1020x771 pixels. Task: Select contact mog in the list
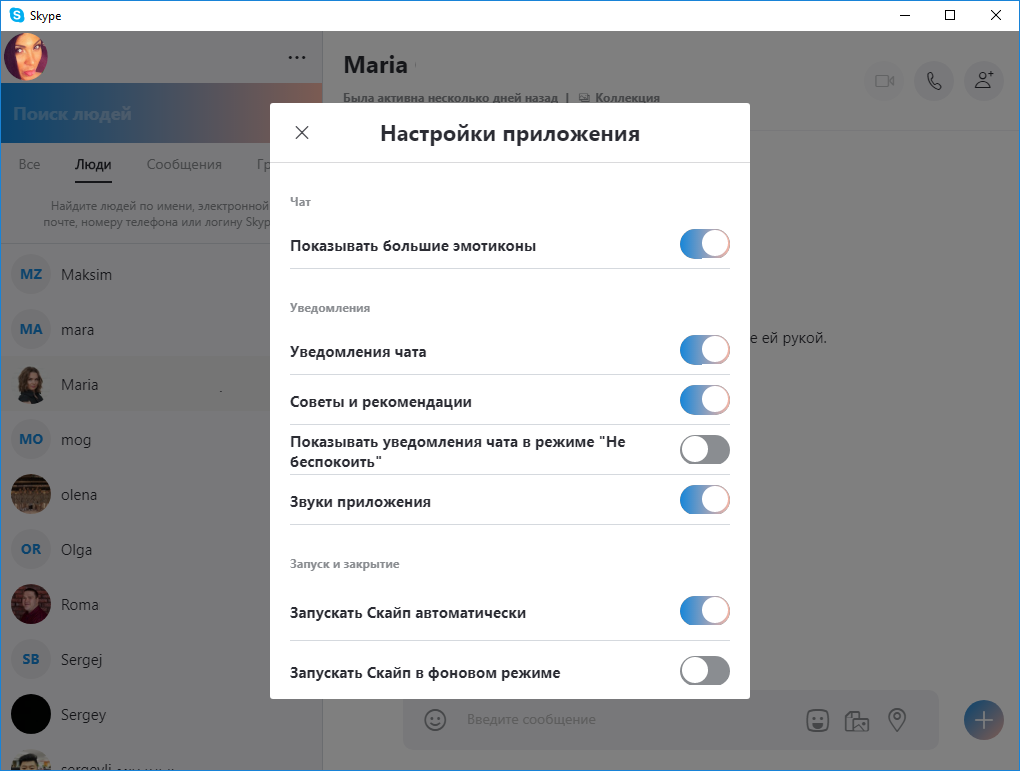(x=135, y=439)
